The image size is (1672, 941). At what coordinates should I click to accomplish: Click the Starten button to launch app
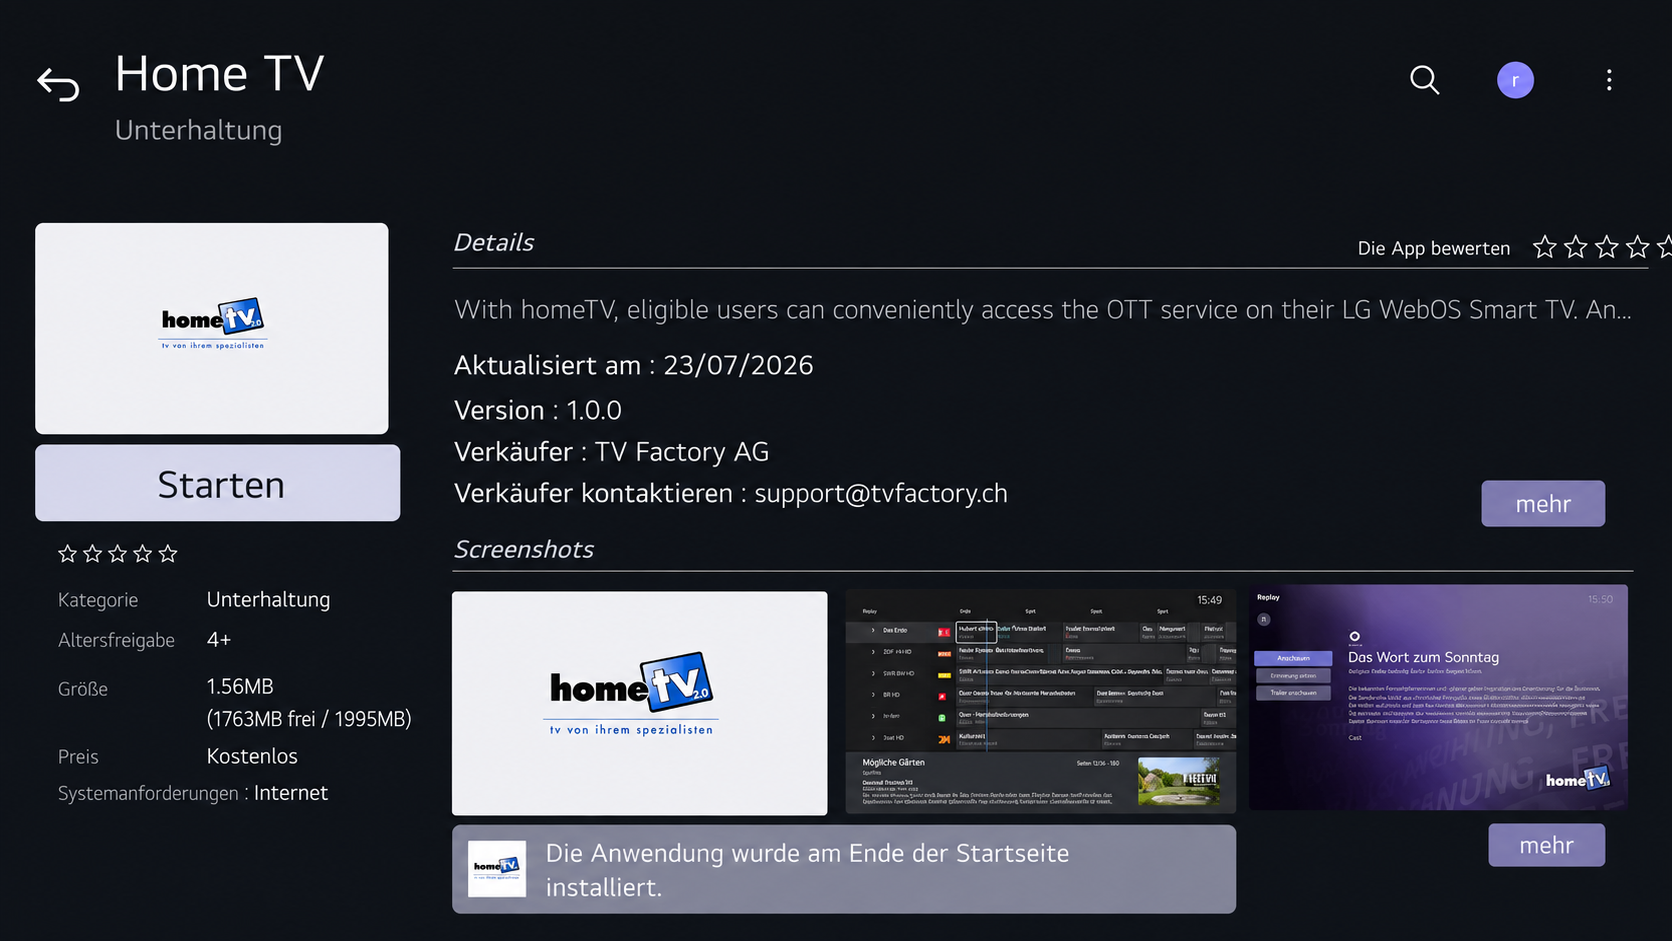point(218,483)
